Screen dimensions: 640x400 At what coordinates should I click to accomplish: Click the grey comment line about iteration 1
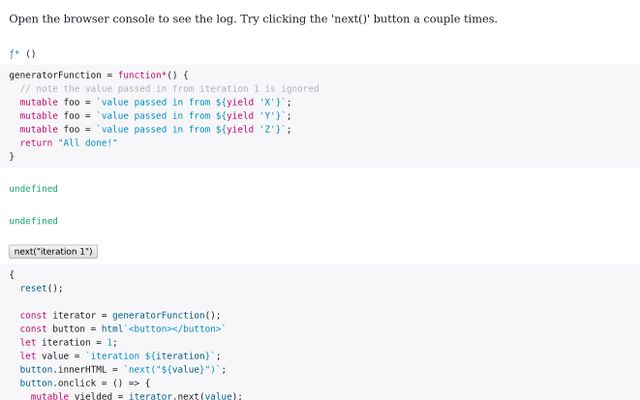(x=169, y=89)
